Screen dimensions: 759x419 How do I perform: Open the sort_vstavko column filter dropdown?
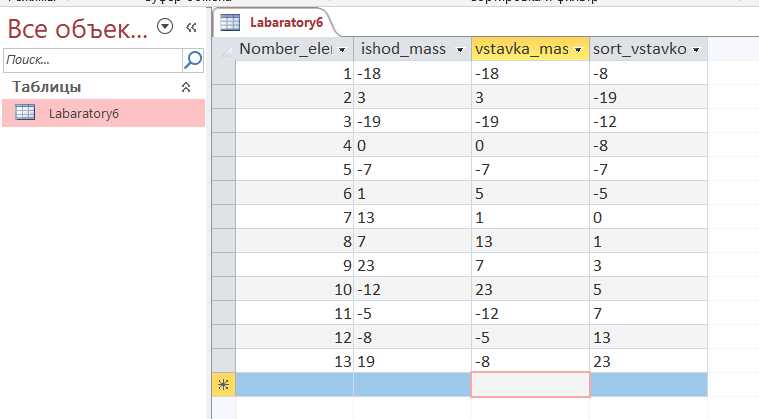(696, 49)
